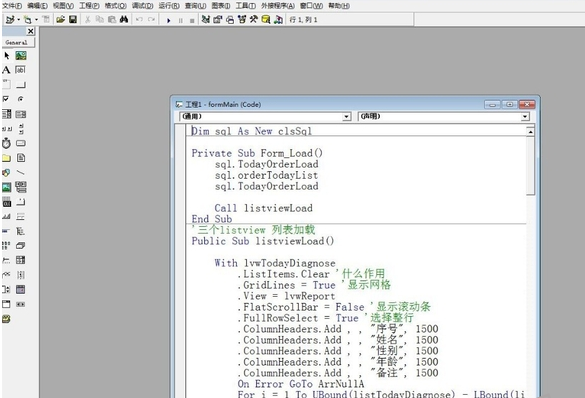
Task: Select the Data control tool
Action: pyautogui.click(x=21, y=187)
